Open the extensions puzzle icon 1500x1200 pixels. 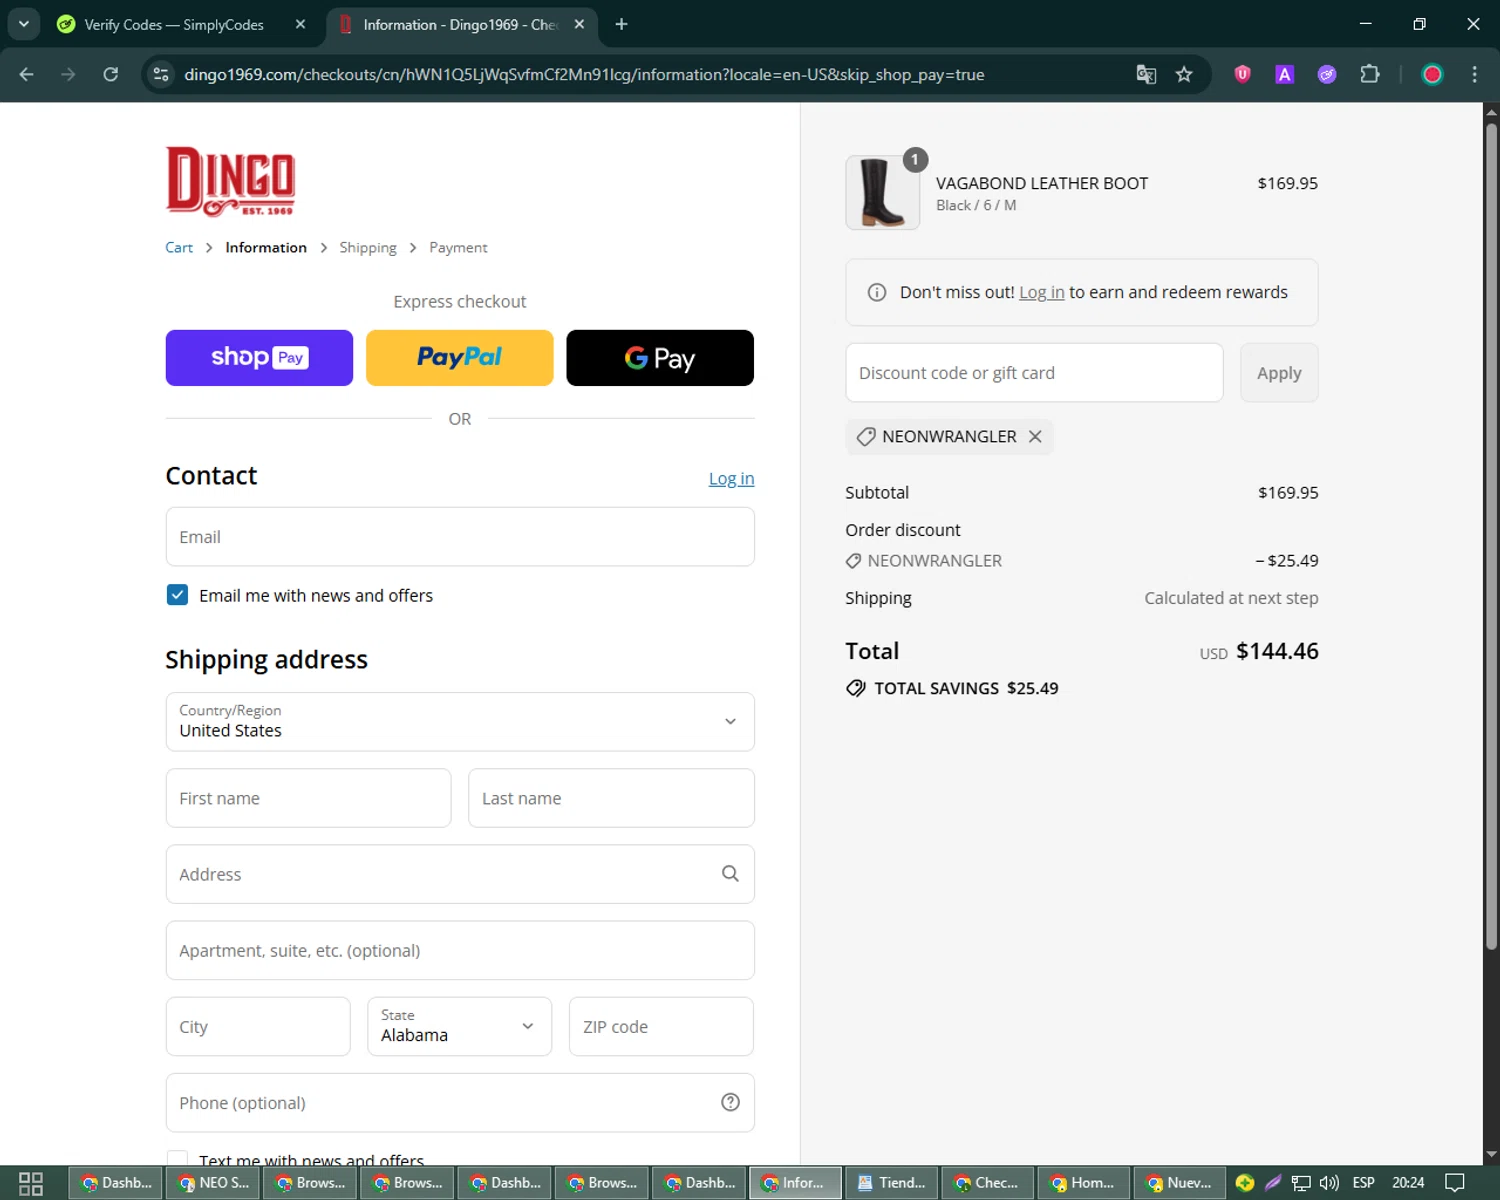click(1370, 74)
